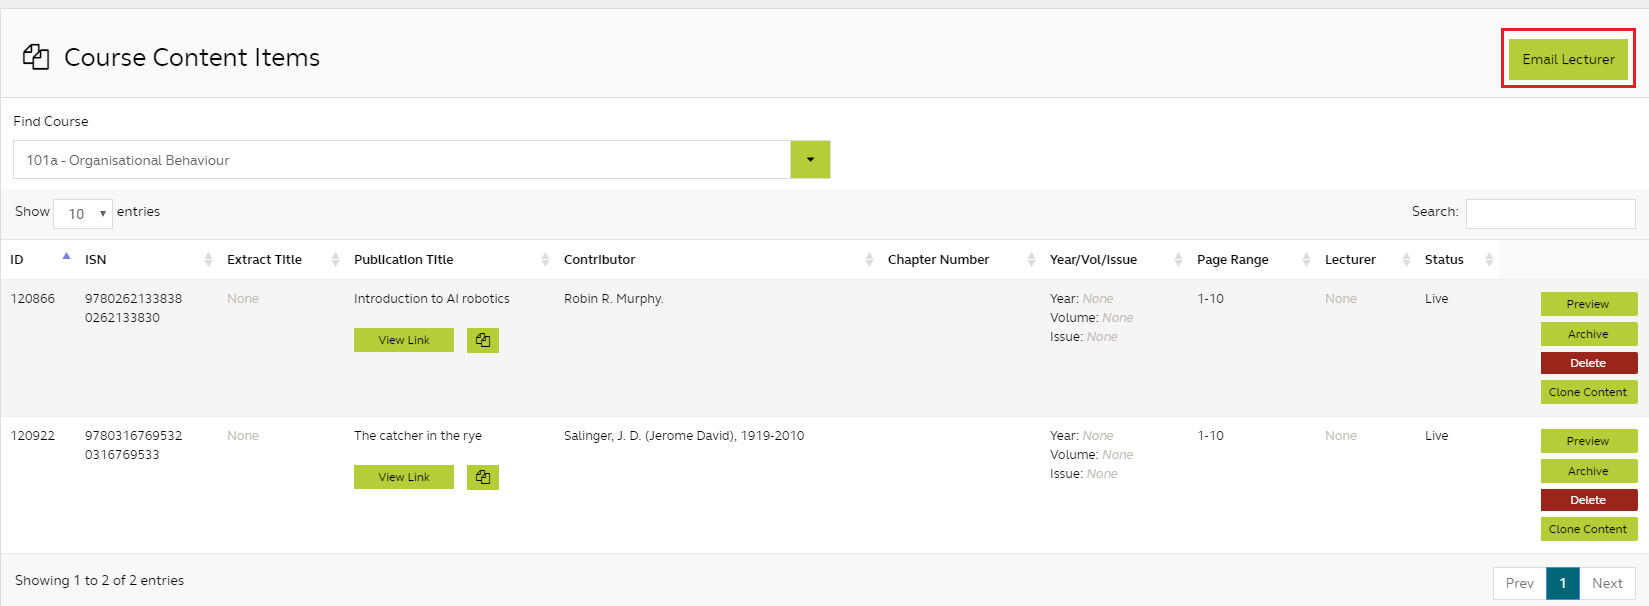Sort by Contributor column arrows
Screen dimensions: 1649x606
[x=868, y=259]
